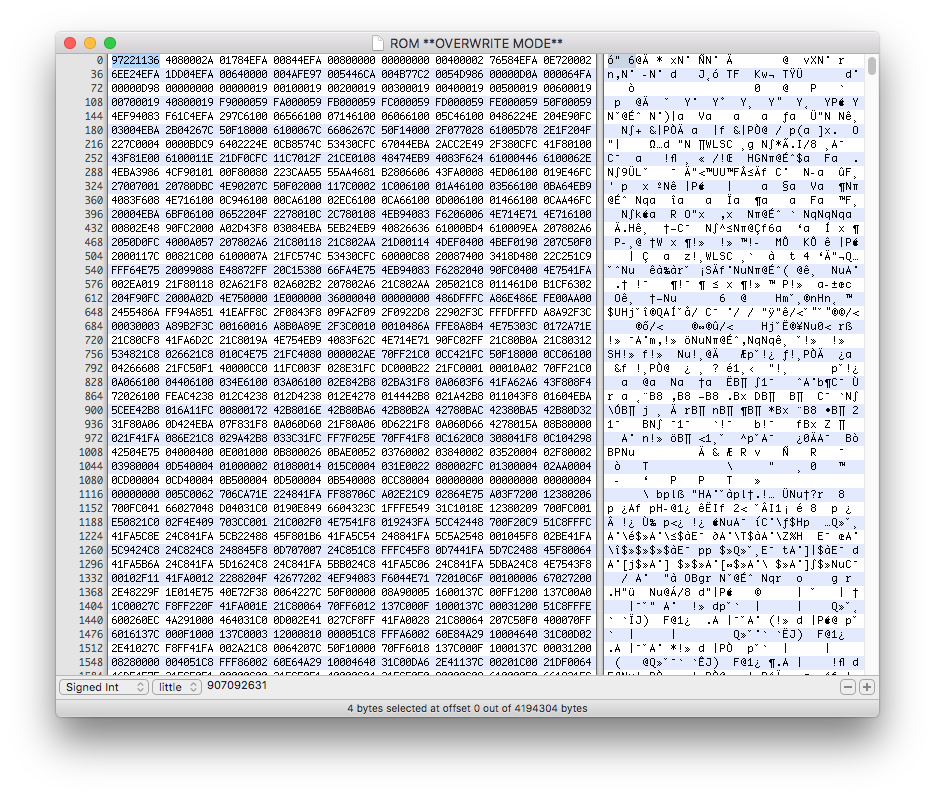935x797 pixels.
Task: Select hex word FFF64E75
Action: (135, 270)
